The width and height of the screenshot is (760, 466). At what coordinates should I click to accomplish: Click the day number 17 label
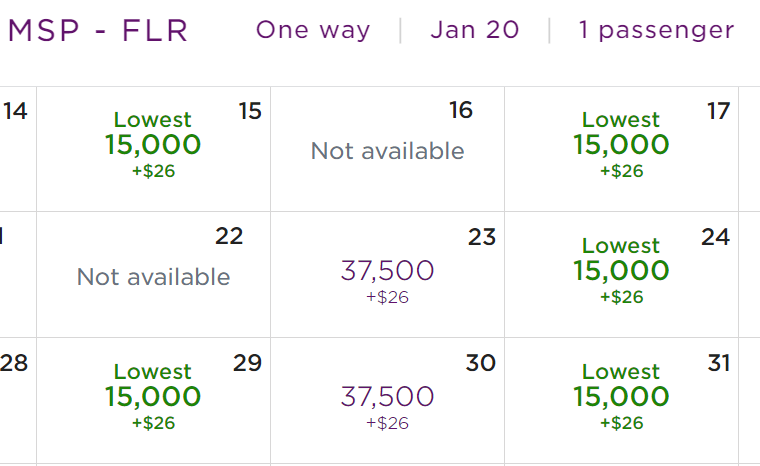click(718, 111)
